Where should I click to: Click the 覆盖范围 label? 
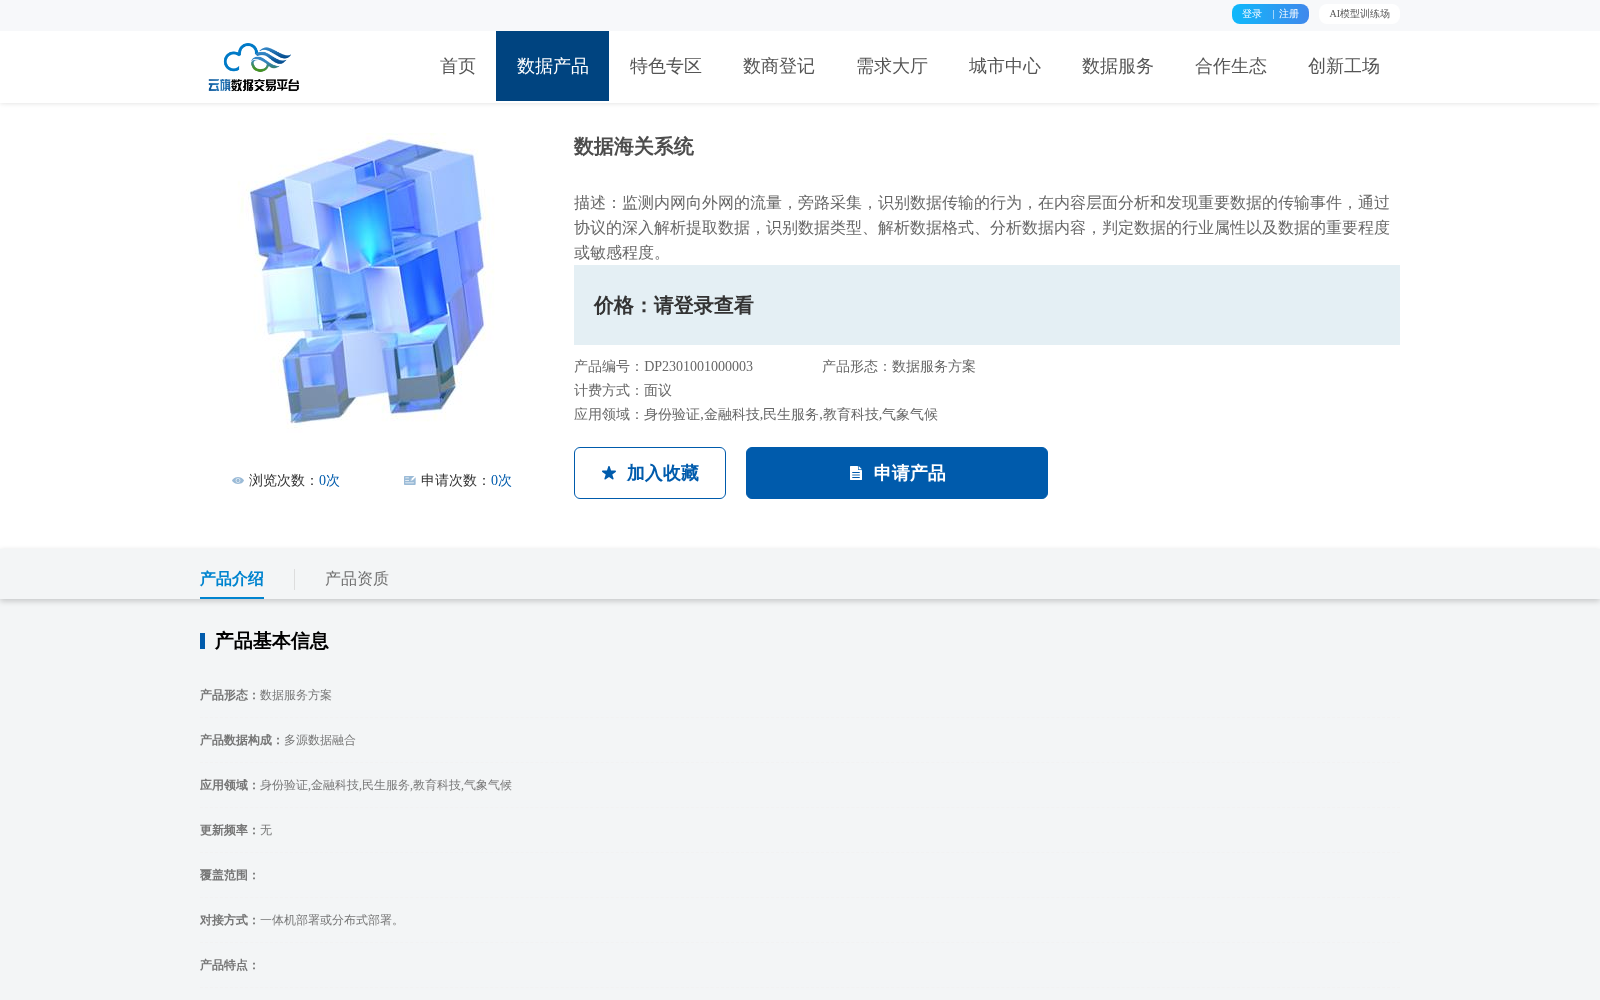click(230, 875)
